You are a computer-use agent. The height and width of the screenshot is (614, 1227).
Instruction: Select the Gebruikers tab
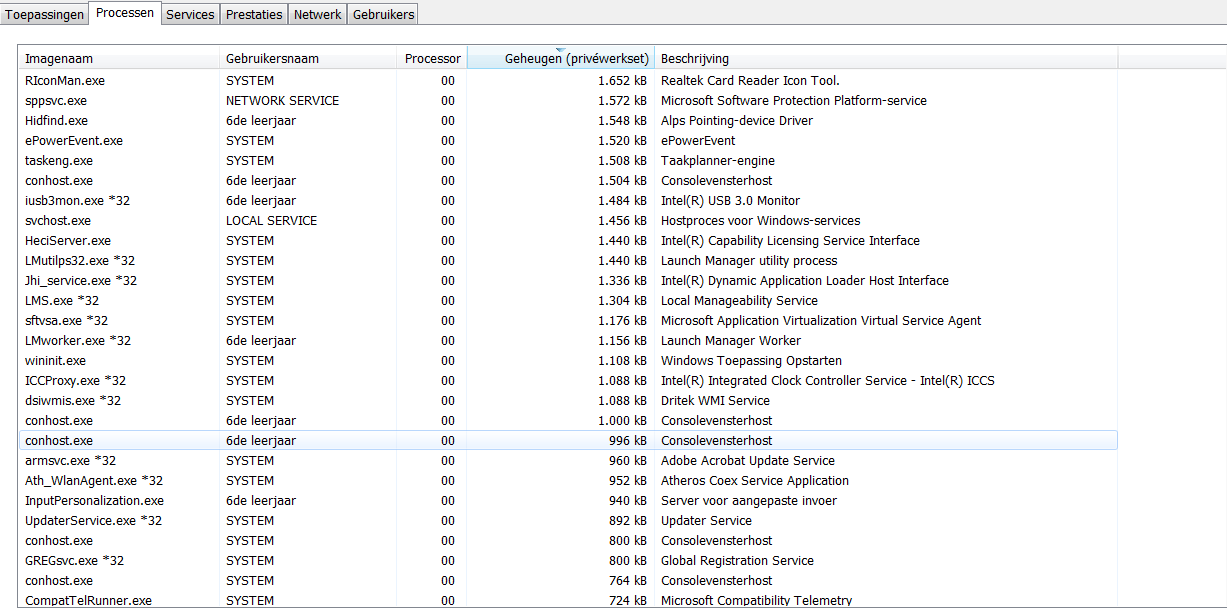click(x=383, y=15)
